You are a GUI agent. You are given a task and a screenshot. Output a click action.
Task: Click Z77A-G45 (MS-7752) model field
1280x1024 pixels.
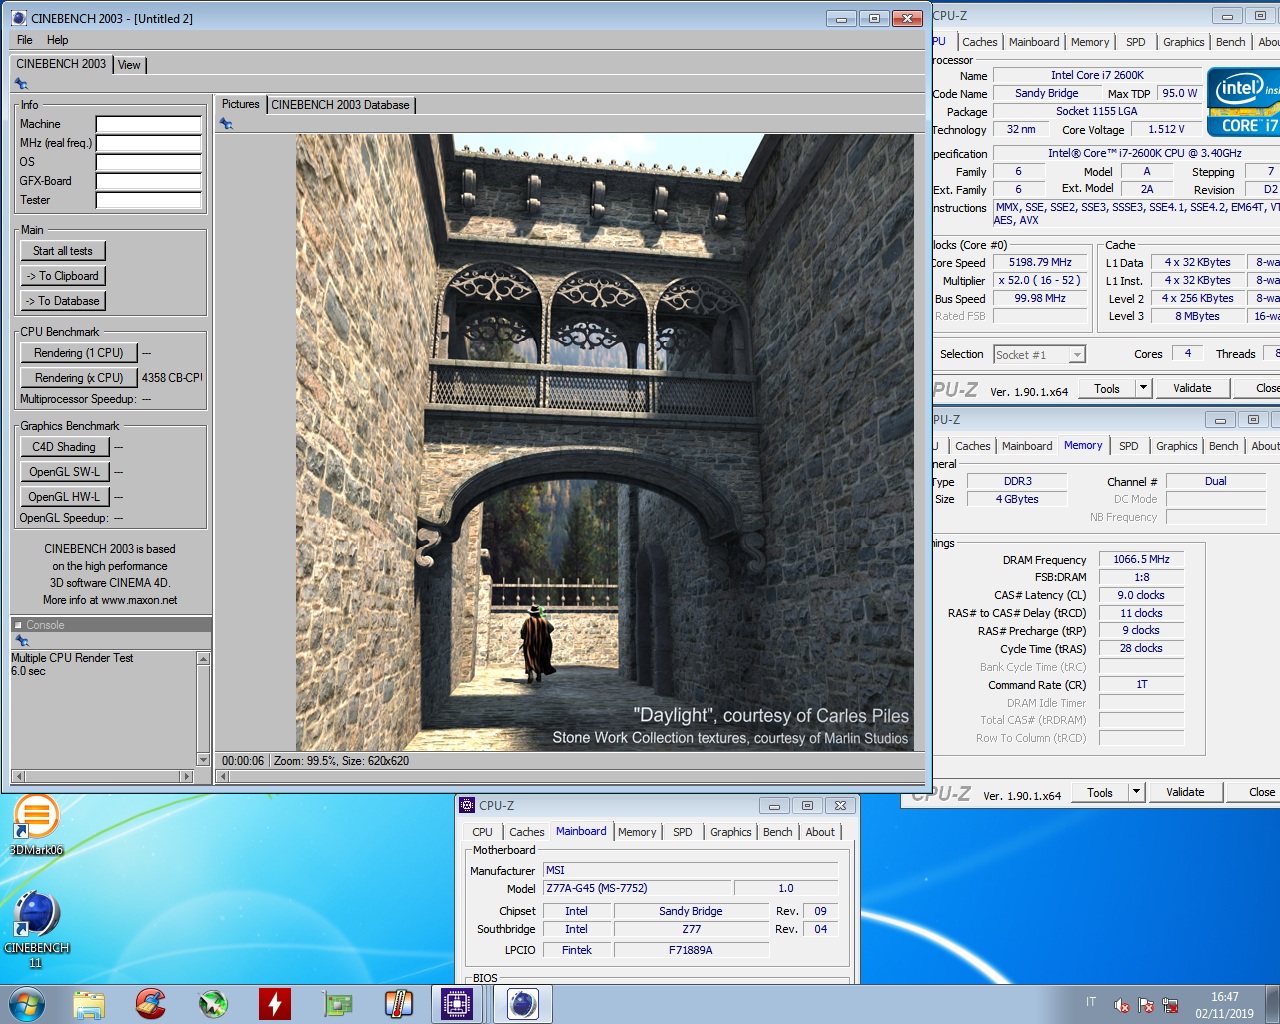[637, 888]
